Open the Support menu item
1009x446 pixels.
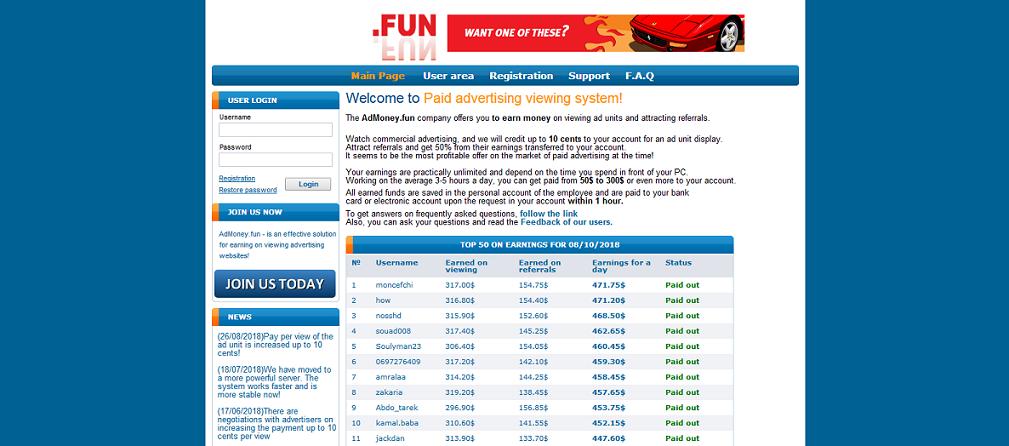tap(589, 76)
